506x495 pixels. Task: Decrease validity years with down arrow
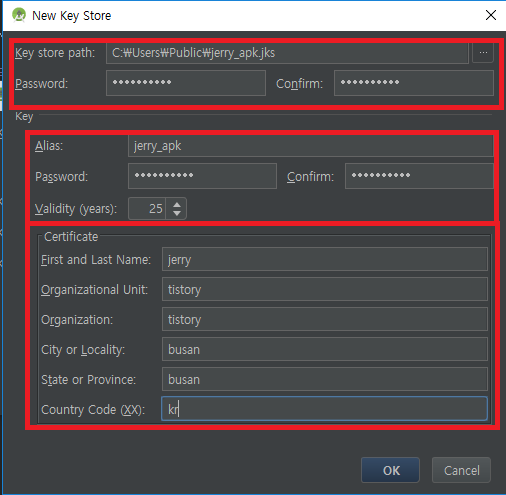(177, 213)
